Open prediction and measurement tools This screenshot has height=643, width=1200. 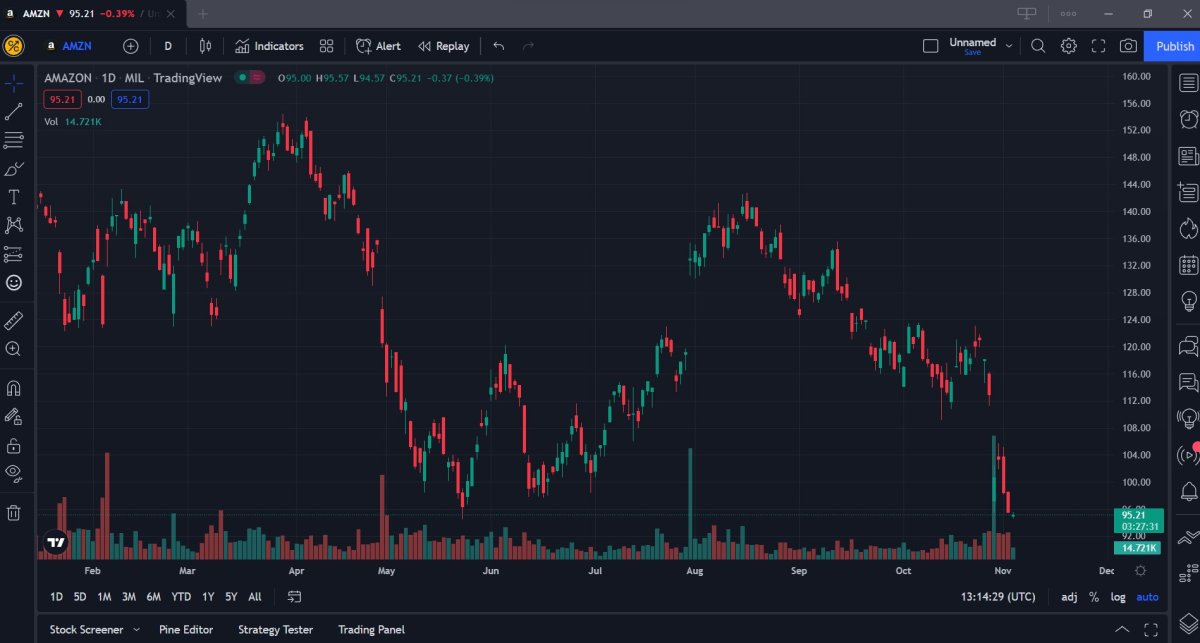[x=14, y=254]
